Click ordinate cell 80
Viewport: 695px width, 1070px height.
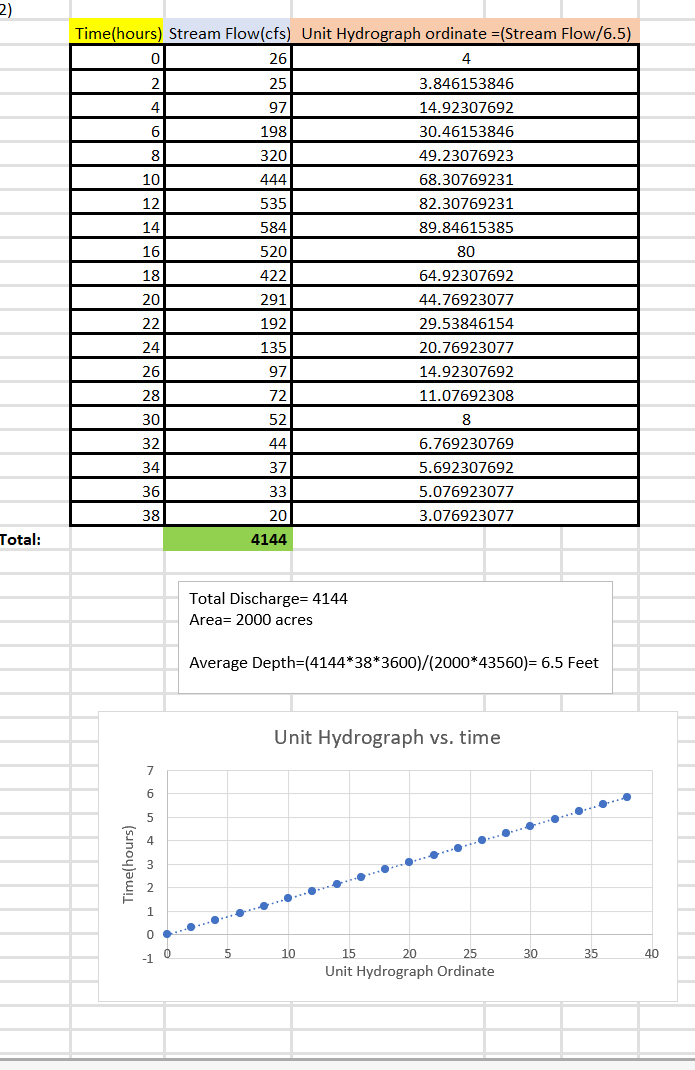466,251
